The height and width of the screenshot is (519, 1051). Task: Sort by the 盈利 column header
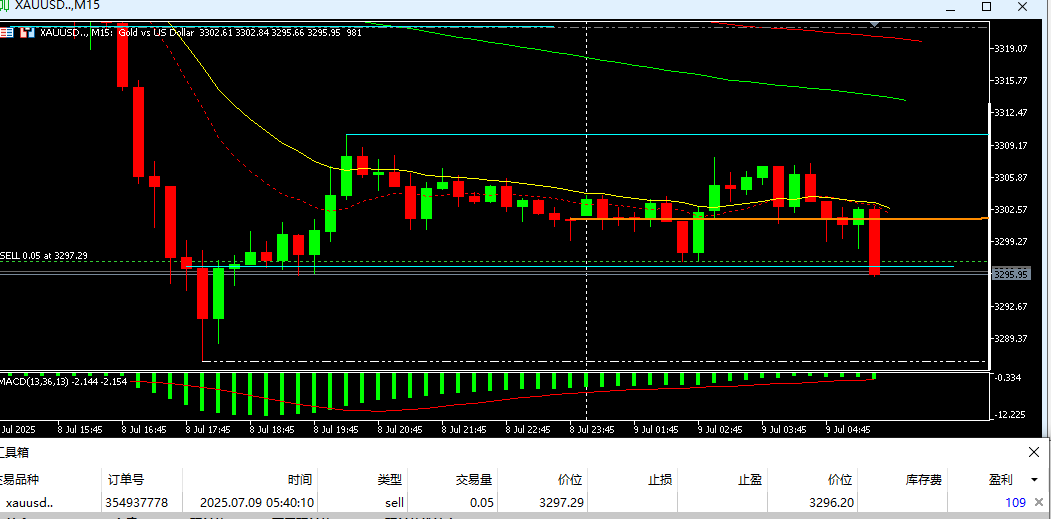tap(1001, 479)
